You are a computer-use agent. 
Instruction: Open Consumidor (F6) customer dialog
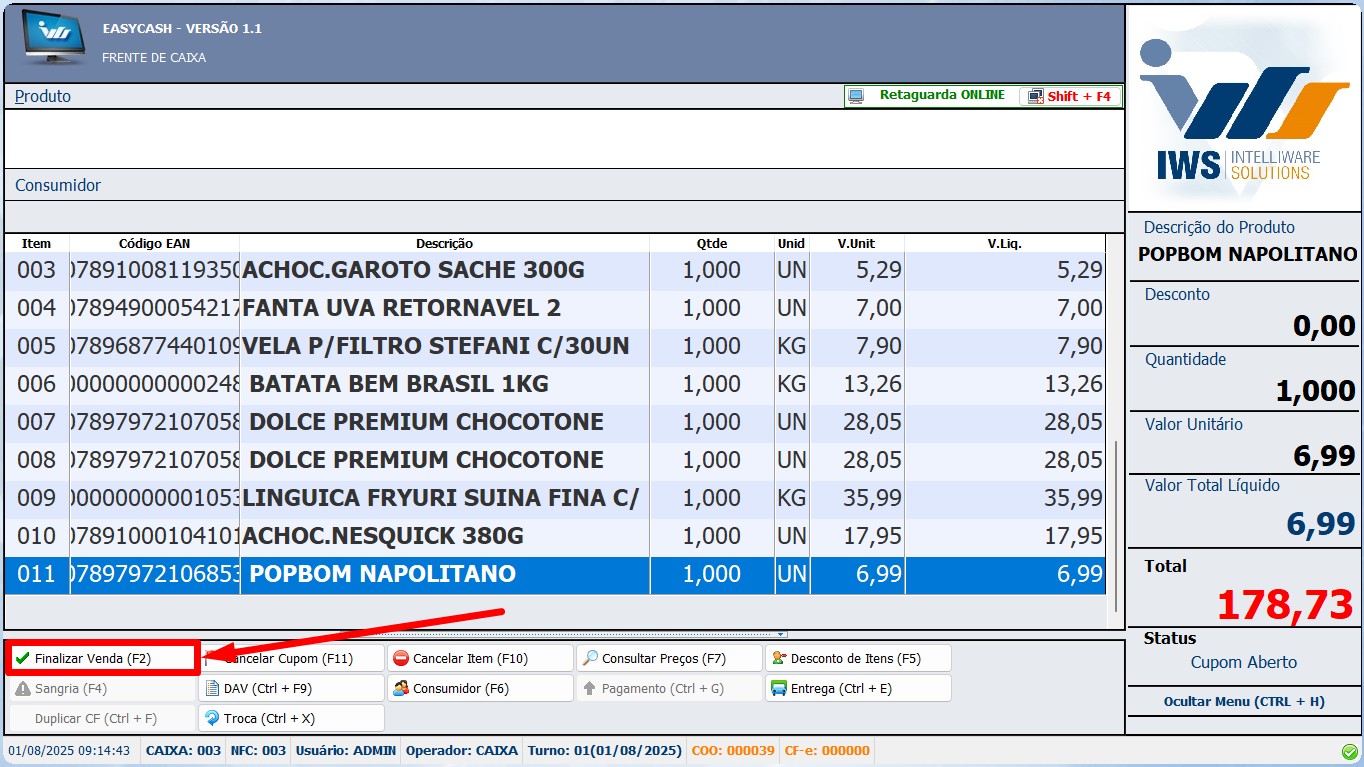(x=480, y=688)
